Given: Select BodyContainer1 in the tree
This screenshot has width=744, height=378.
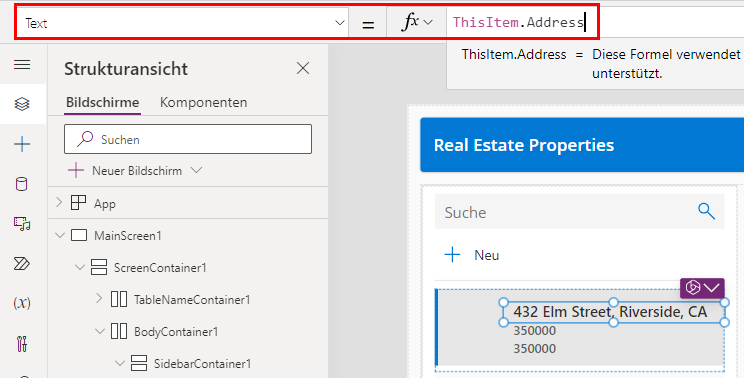Looking at the screenshot, I should 176,332.
